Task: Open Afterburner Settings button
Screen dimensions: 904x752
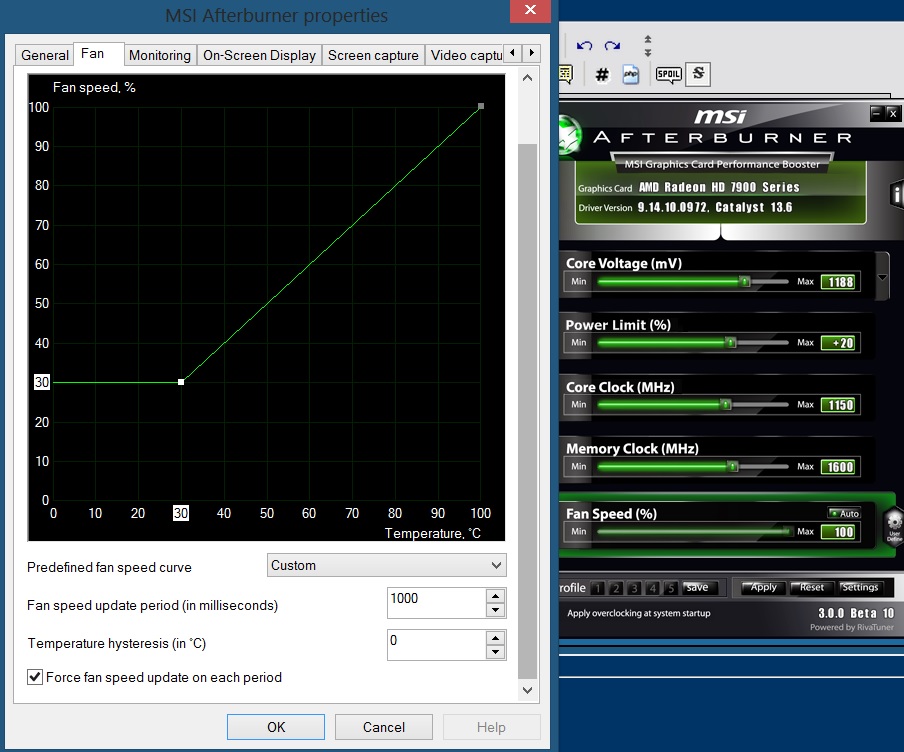Action: pyautogui.click(x=859, y=587)
